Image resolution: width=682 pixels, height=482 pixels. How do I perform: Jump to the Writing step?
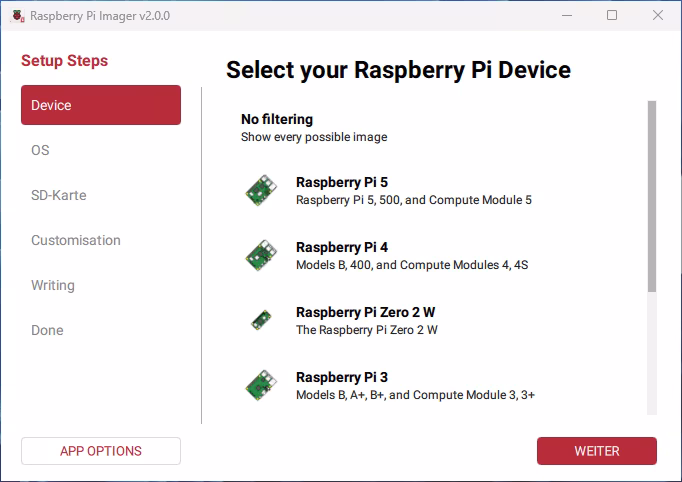click(x=53, y=285)
